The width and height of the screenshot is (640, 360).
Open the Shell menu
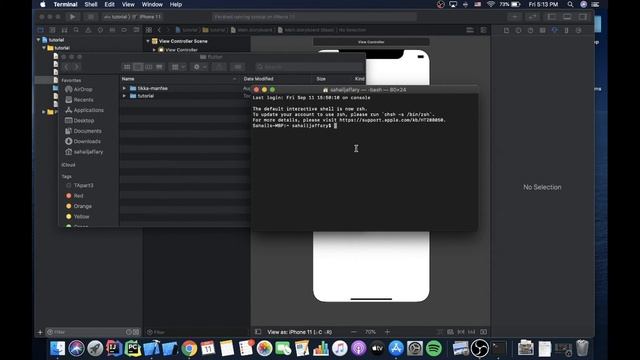91,4
